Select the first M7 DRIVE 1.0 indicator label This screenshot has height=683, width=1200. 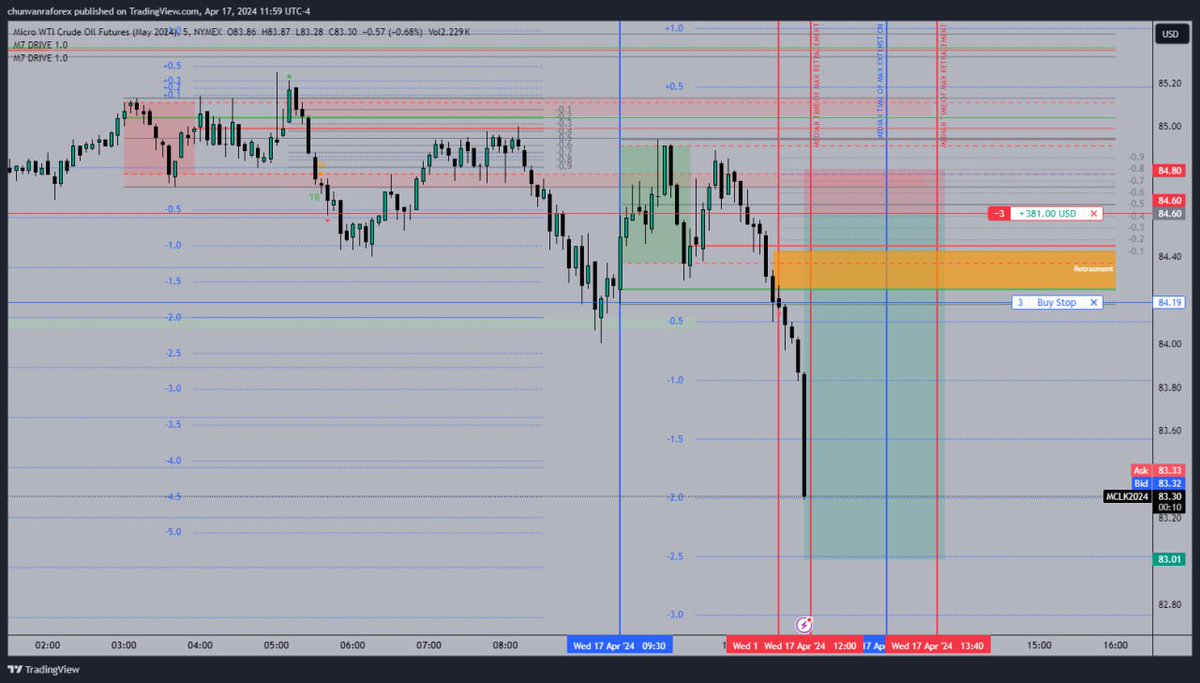(x=41, y=45)
